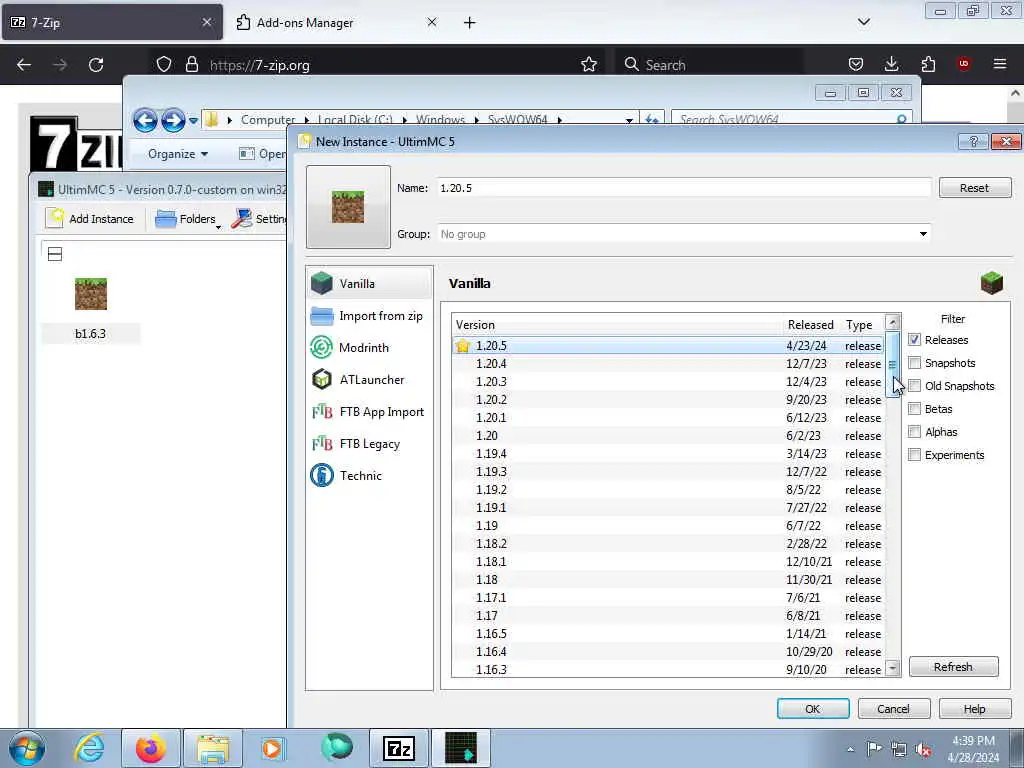Open the Organize menu in Explorer

tap(178, 154)
